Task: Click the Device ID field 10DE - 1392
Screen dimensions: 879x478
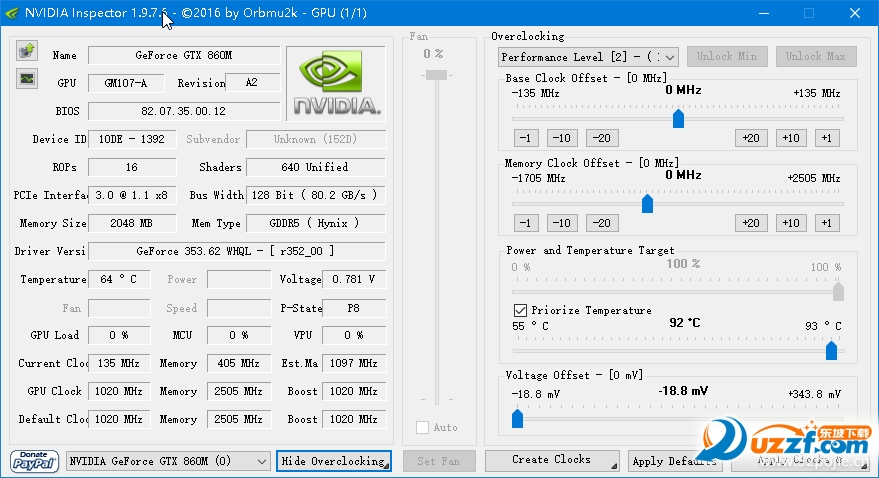Action: [132, 139]
